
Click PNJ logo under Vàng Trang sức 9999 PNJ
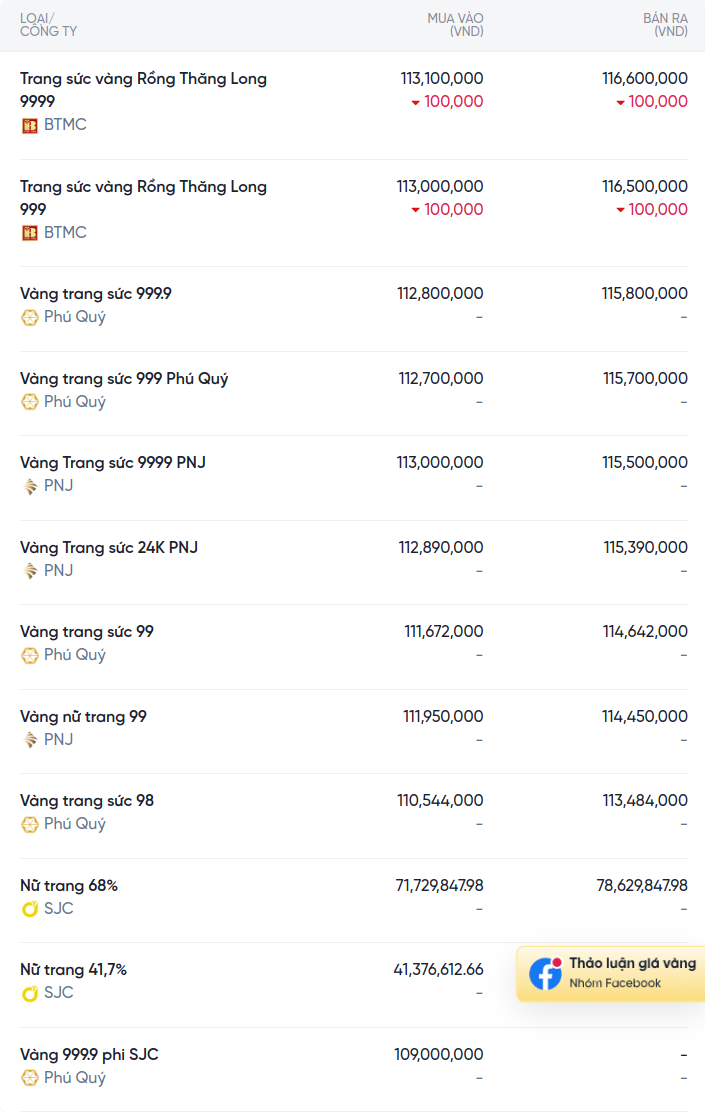[29, 486]
